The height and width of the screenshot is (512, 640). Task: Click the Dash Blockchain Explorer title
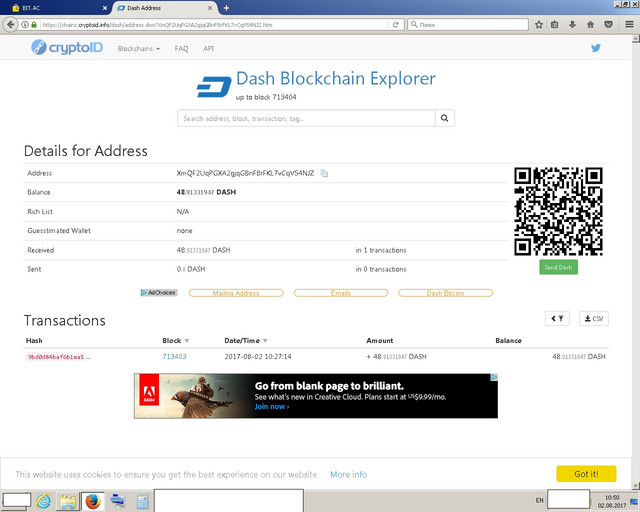tap(336, 78)
